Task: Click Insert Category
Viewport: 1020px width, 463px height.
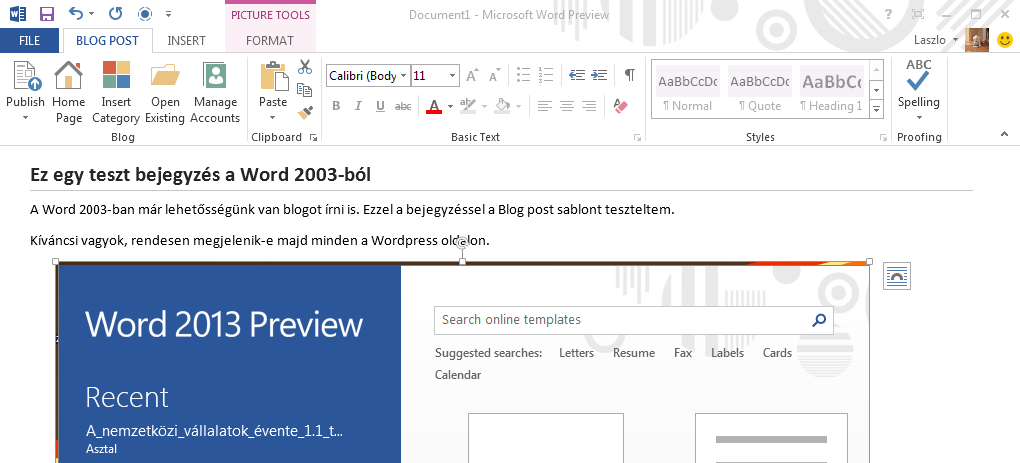Action: tap(116, 92)
